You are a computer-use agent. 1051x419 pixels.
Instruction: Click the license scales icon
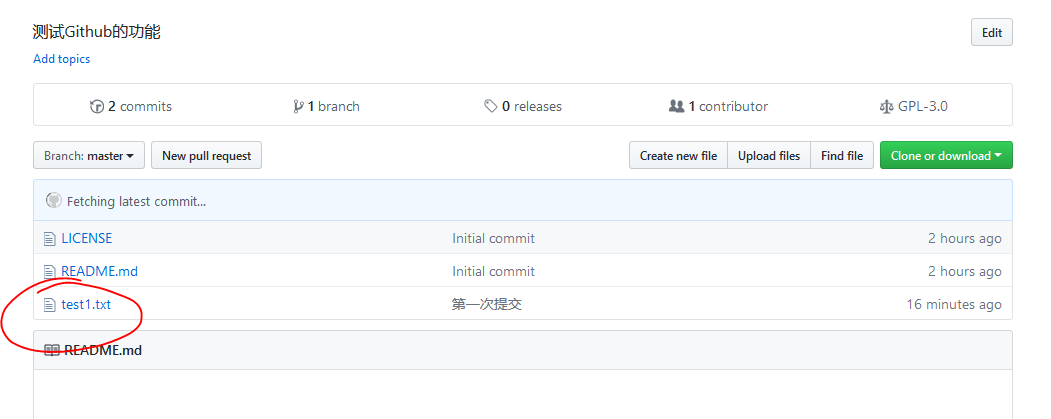point(886,106)
